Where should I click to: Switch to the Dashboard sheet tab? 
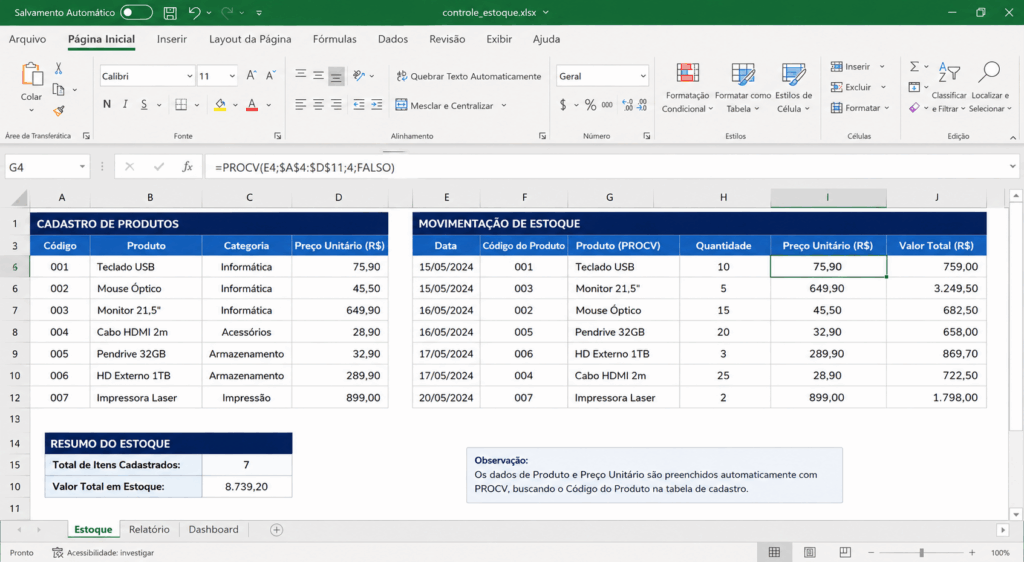(x=214, y=529)
